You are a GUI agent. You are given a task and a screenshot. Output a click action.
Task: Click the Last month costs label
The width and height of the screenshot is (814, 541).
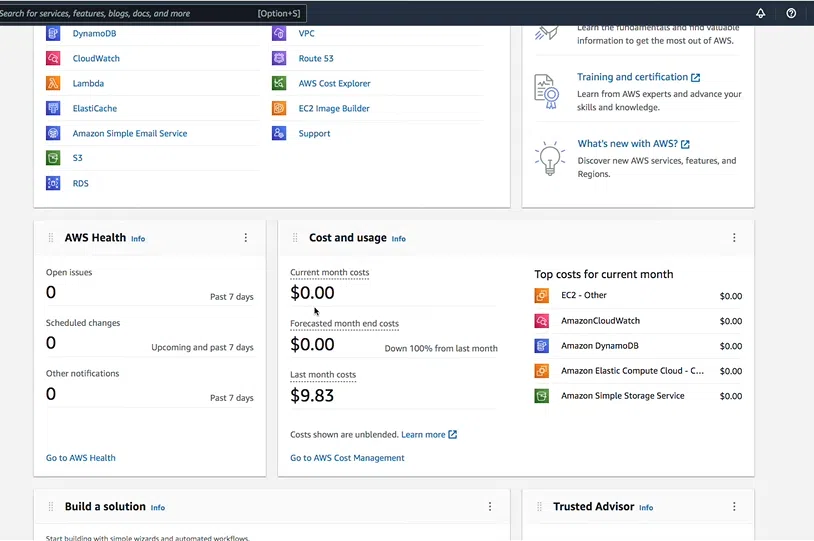tap(323, 375)
